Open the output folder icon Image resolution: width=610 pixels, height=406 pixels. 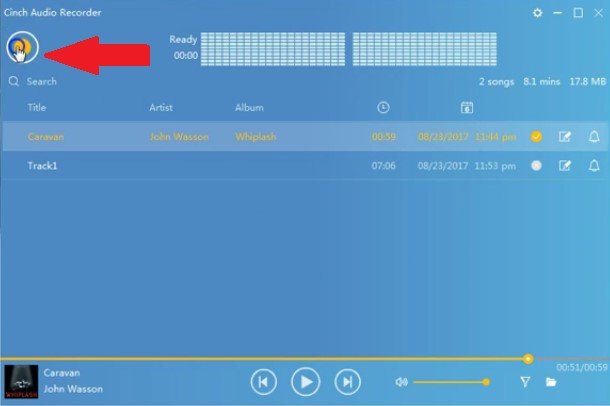point(551,382)
